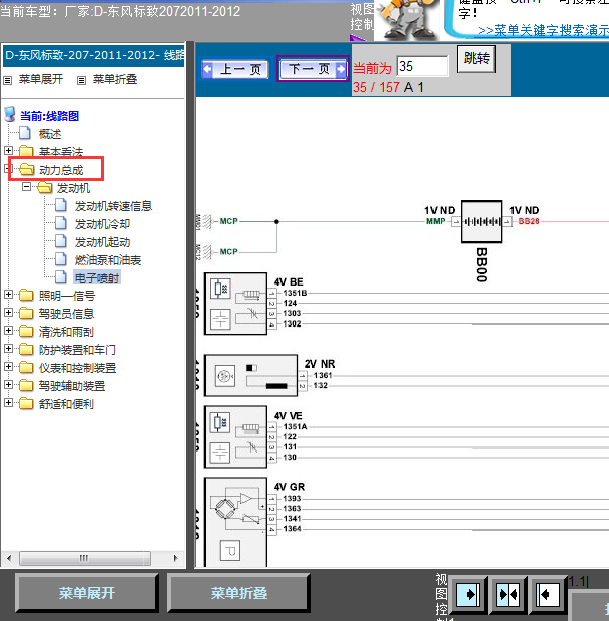Open 发动机起动 diagram

(102, 242)
